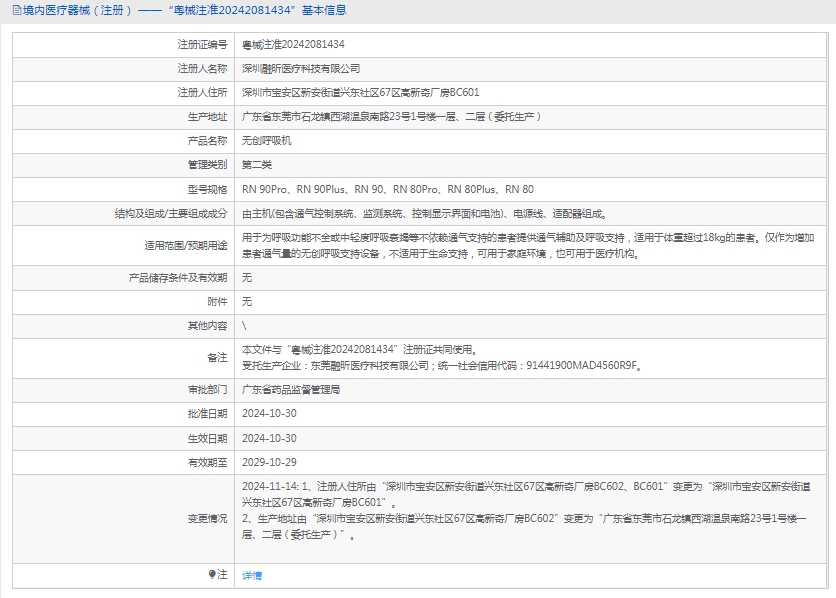Click the 结构及组成 description text
The image size is (836, 598).
tap(424, 214)
